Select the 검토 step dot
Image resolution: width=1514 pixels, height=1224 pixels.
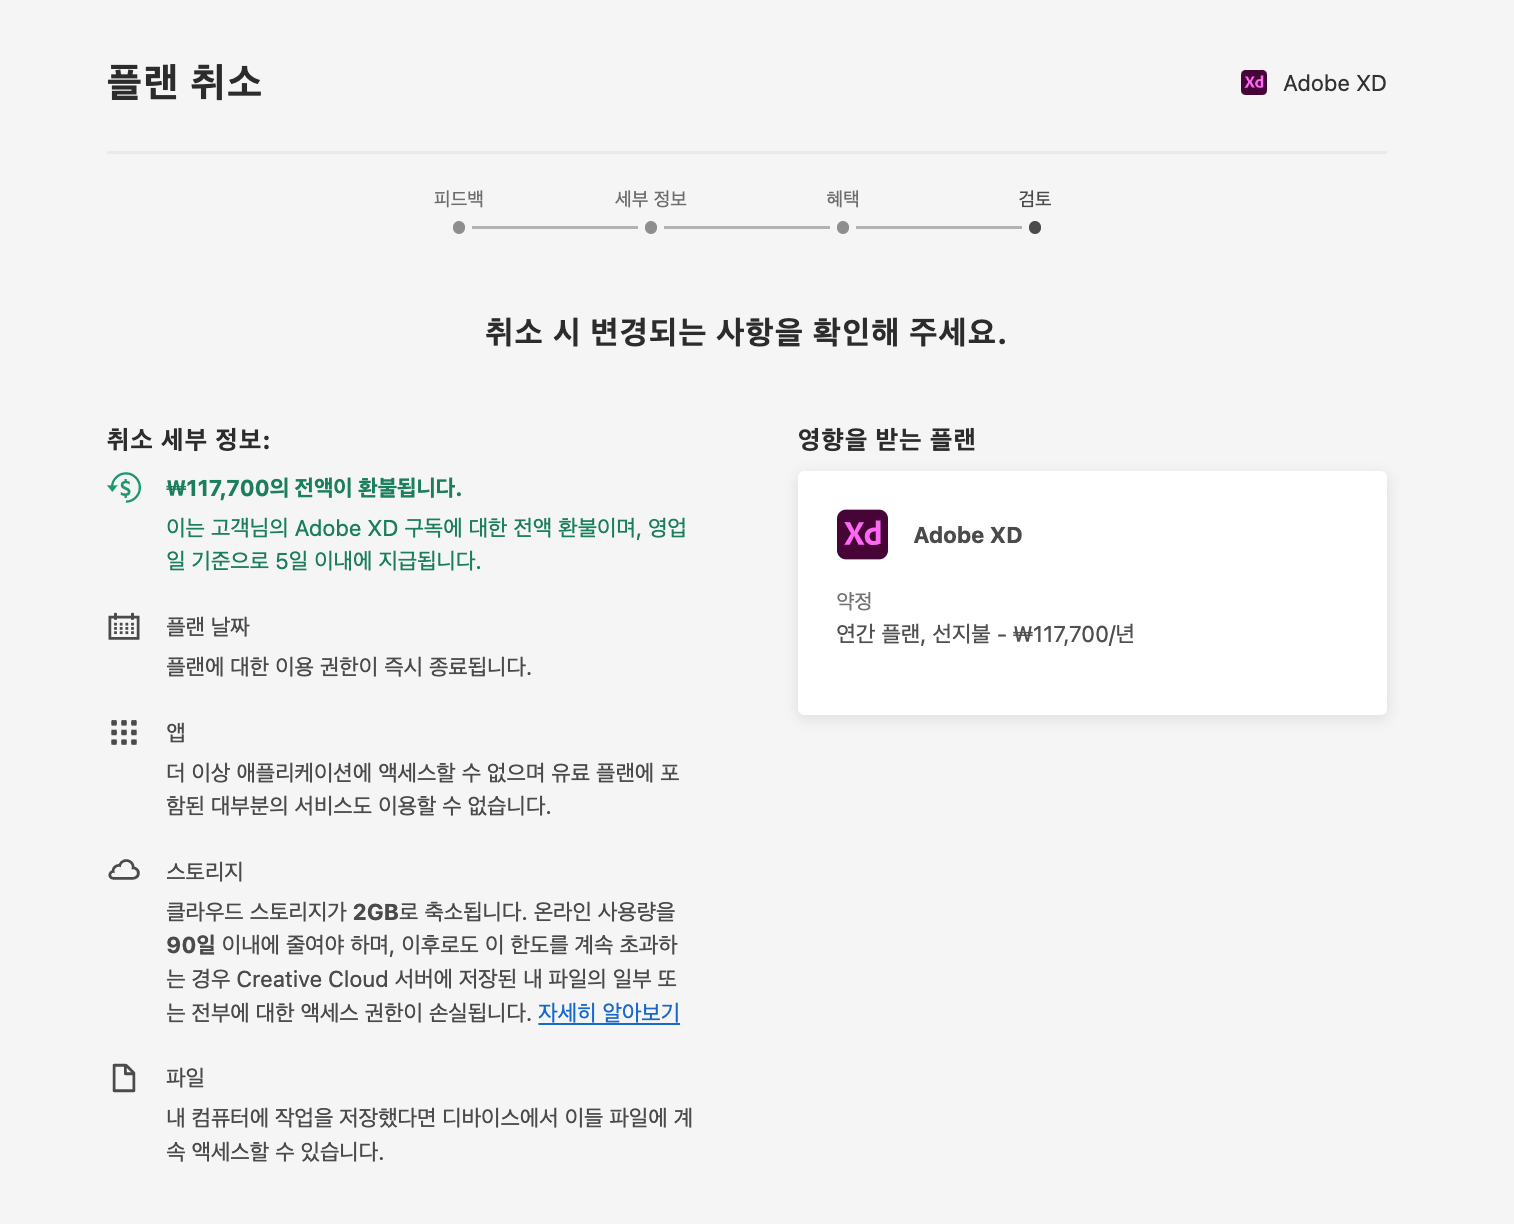[1035, 227]
